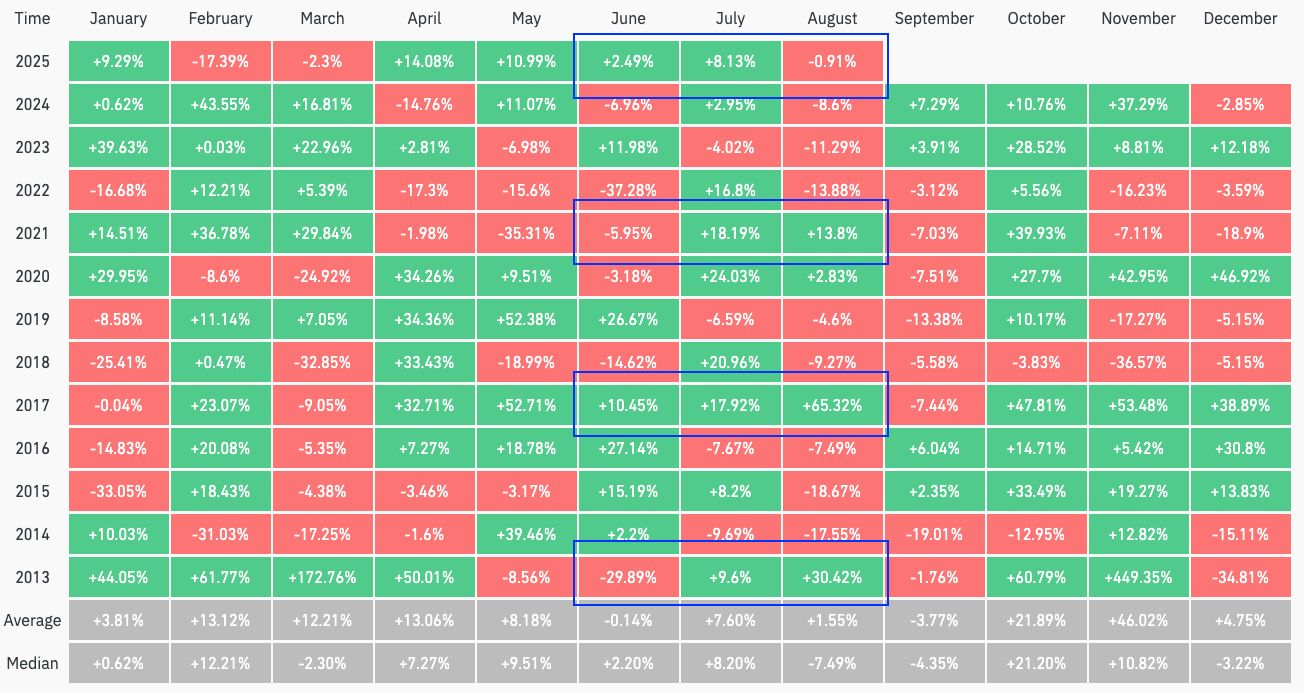The width and height of the screenshot is (1304, 693).
Task: Select the +46.02% November average cell
Action: (x=1138, y=620)
